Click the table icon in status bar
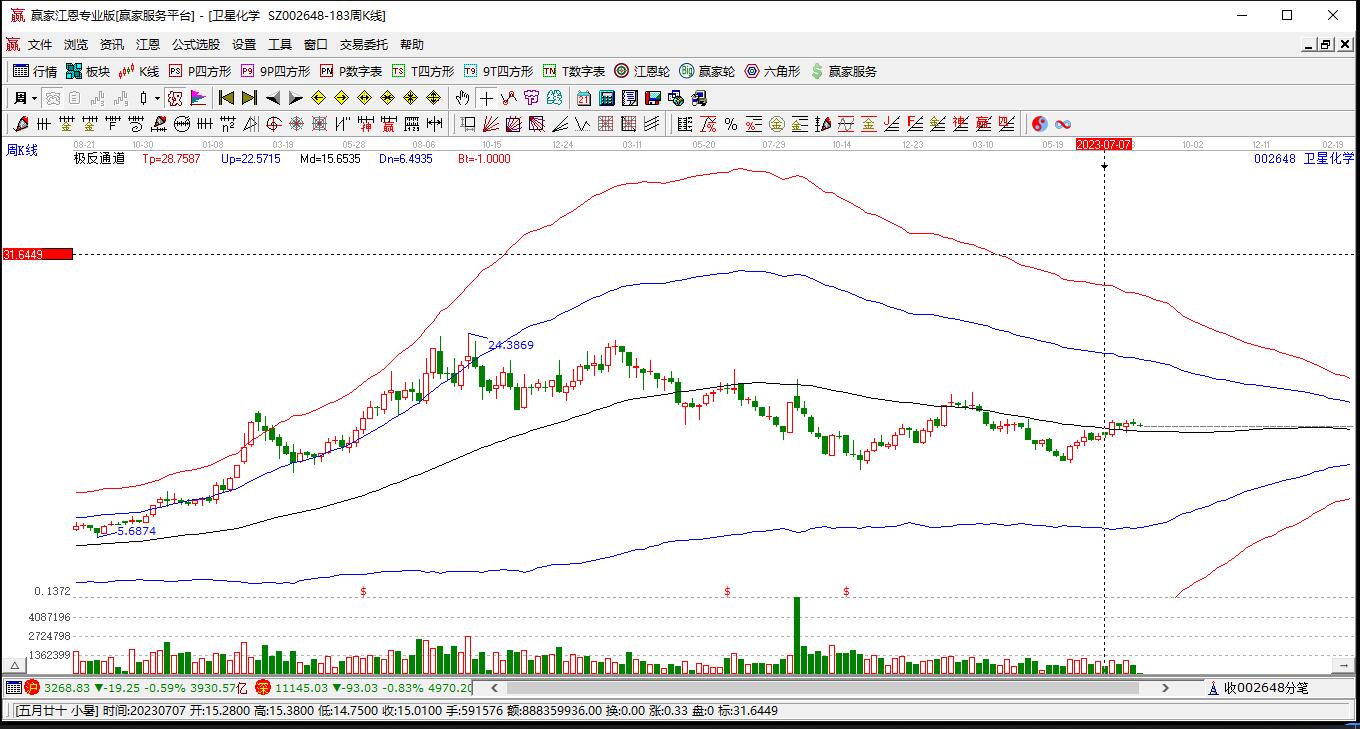This screenshot has height=729, width=1360. point(14,688)
